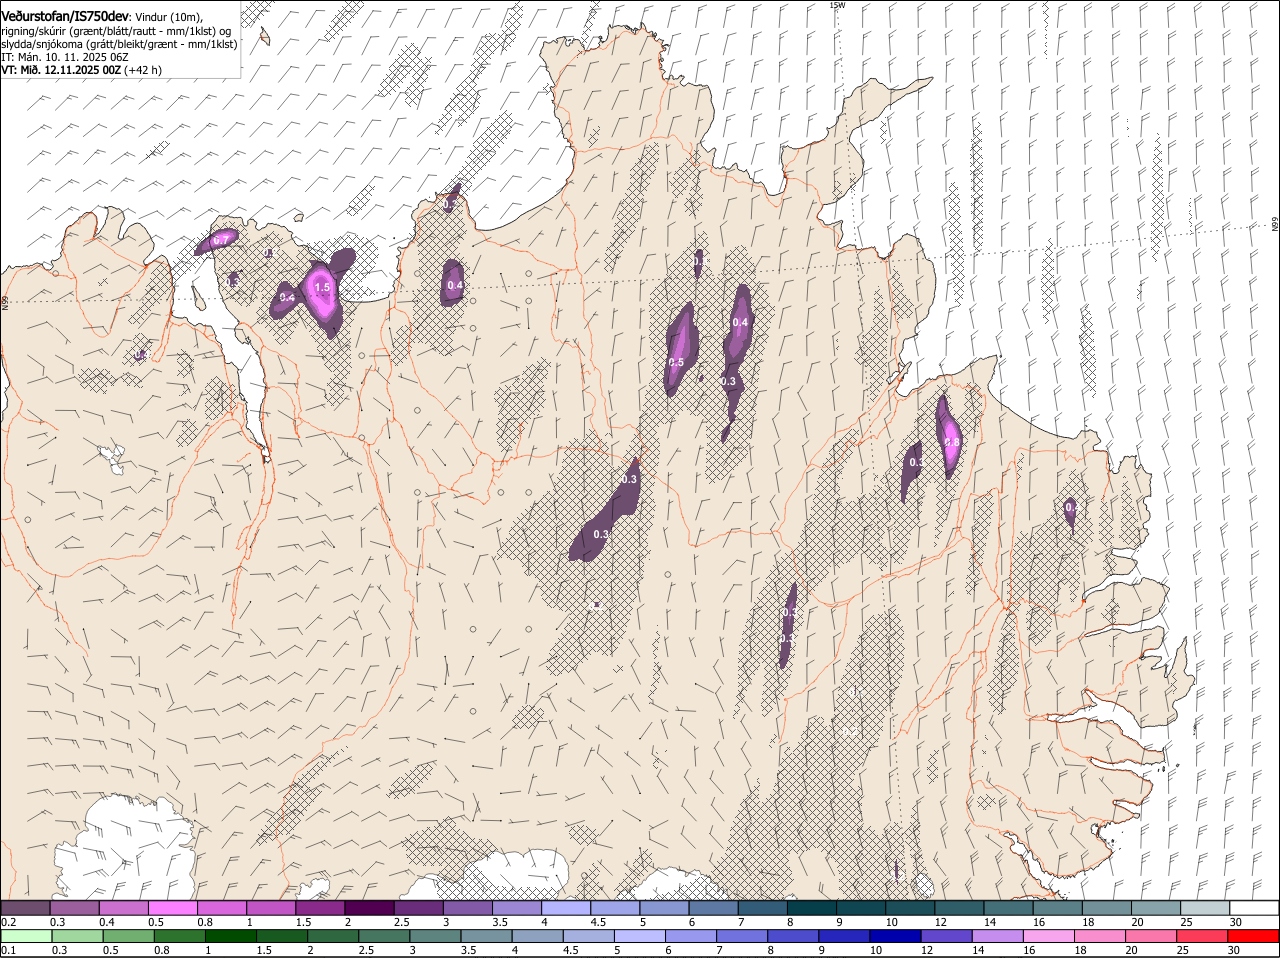Click the 15W longitude label at the top
1280x958 pixels.
(838, 5)
